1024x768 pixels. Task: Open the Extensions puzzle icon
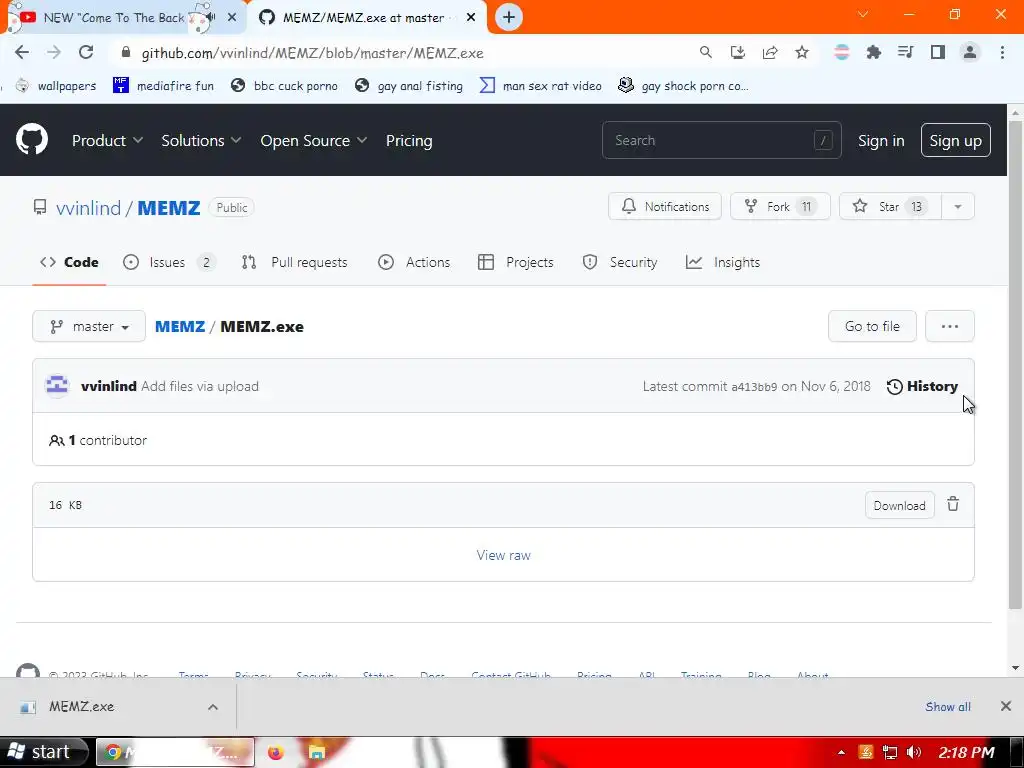874,52
